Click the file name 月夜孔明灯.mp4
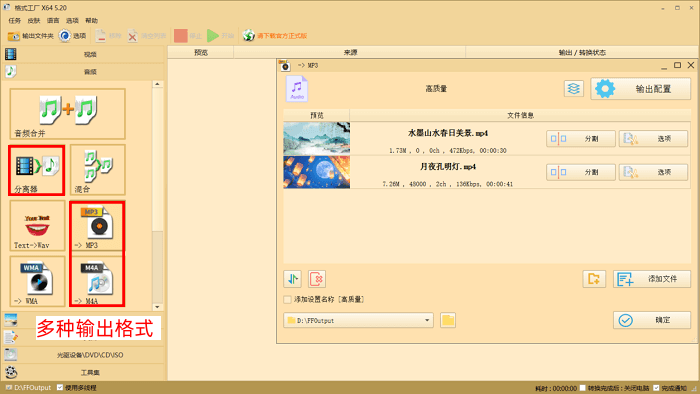Screen dimensions: 700x394 pyautogui.click(x=448, y=166)
